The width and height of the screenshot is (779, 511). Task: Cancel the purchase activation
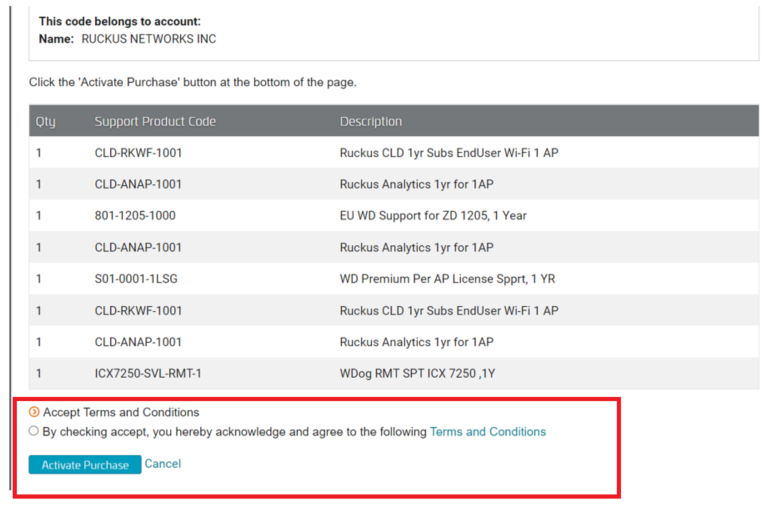point(162,464)
